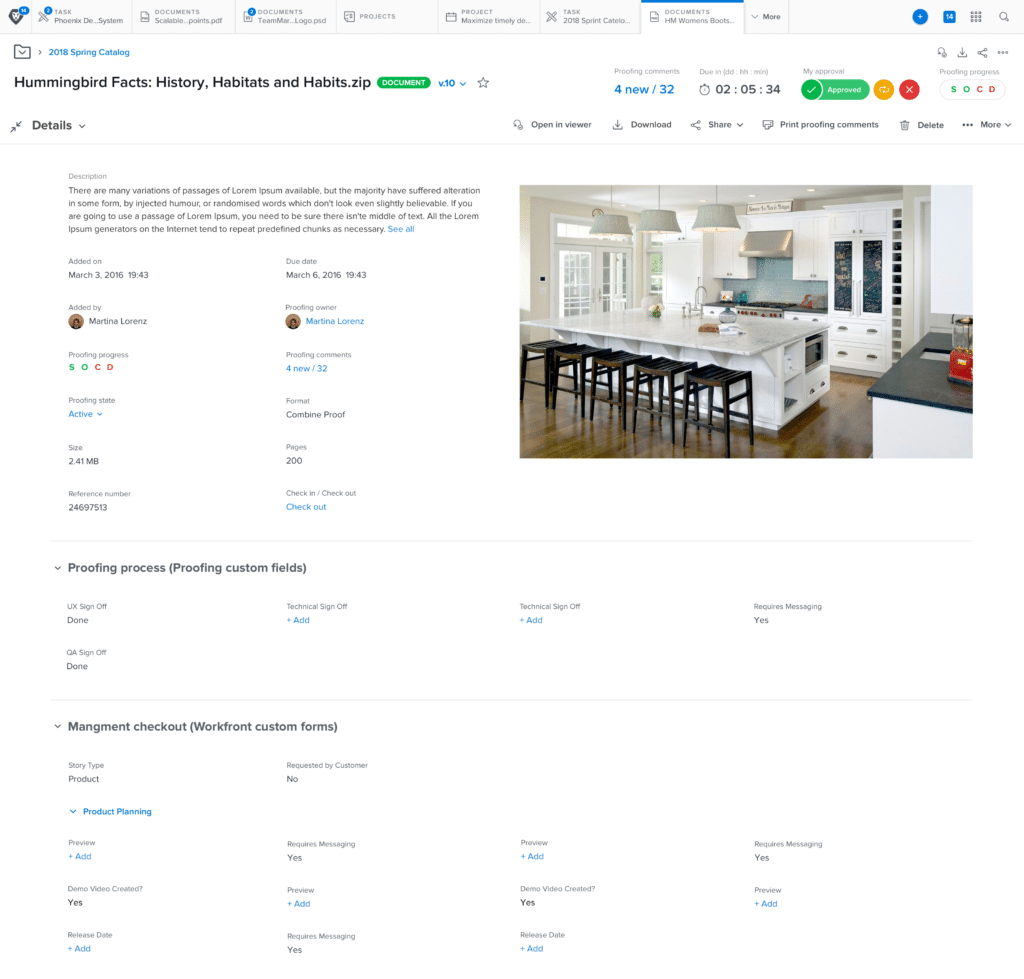Click the Hummingbird Facts document title
Image resolution: width=1024 pixels, height=979 pixels.
[x=192, y=82]
